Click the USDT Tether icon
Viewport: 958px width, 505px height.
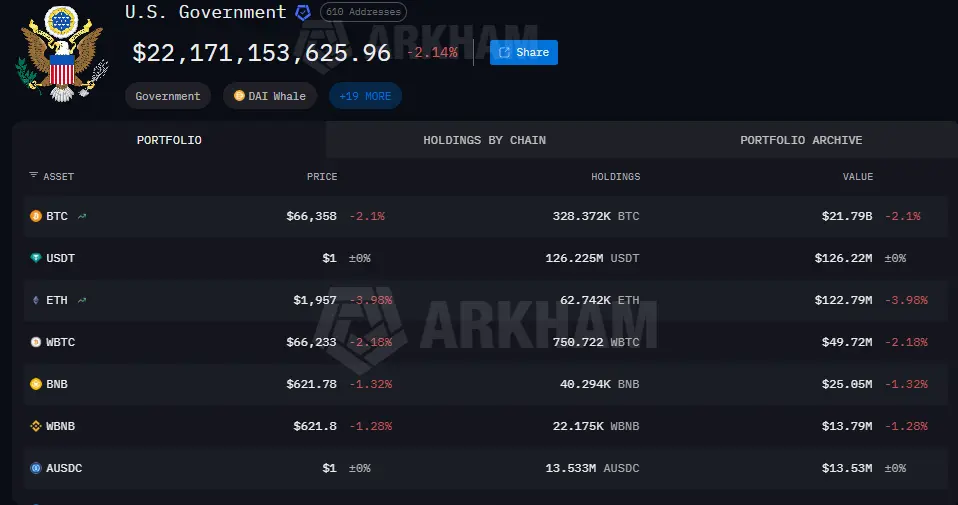point(35,258)
